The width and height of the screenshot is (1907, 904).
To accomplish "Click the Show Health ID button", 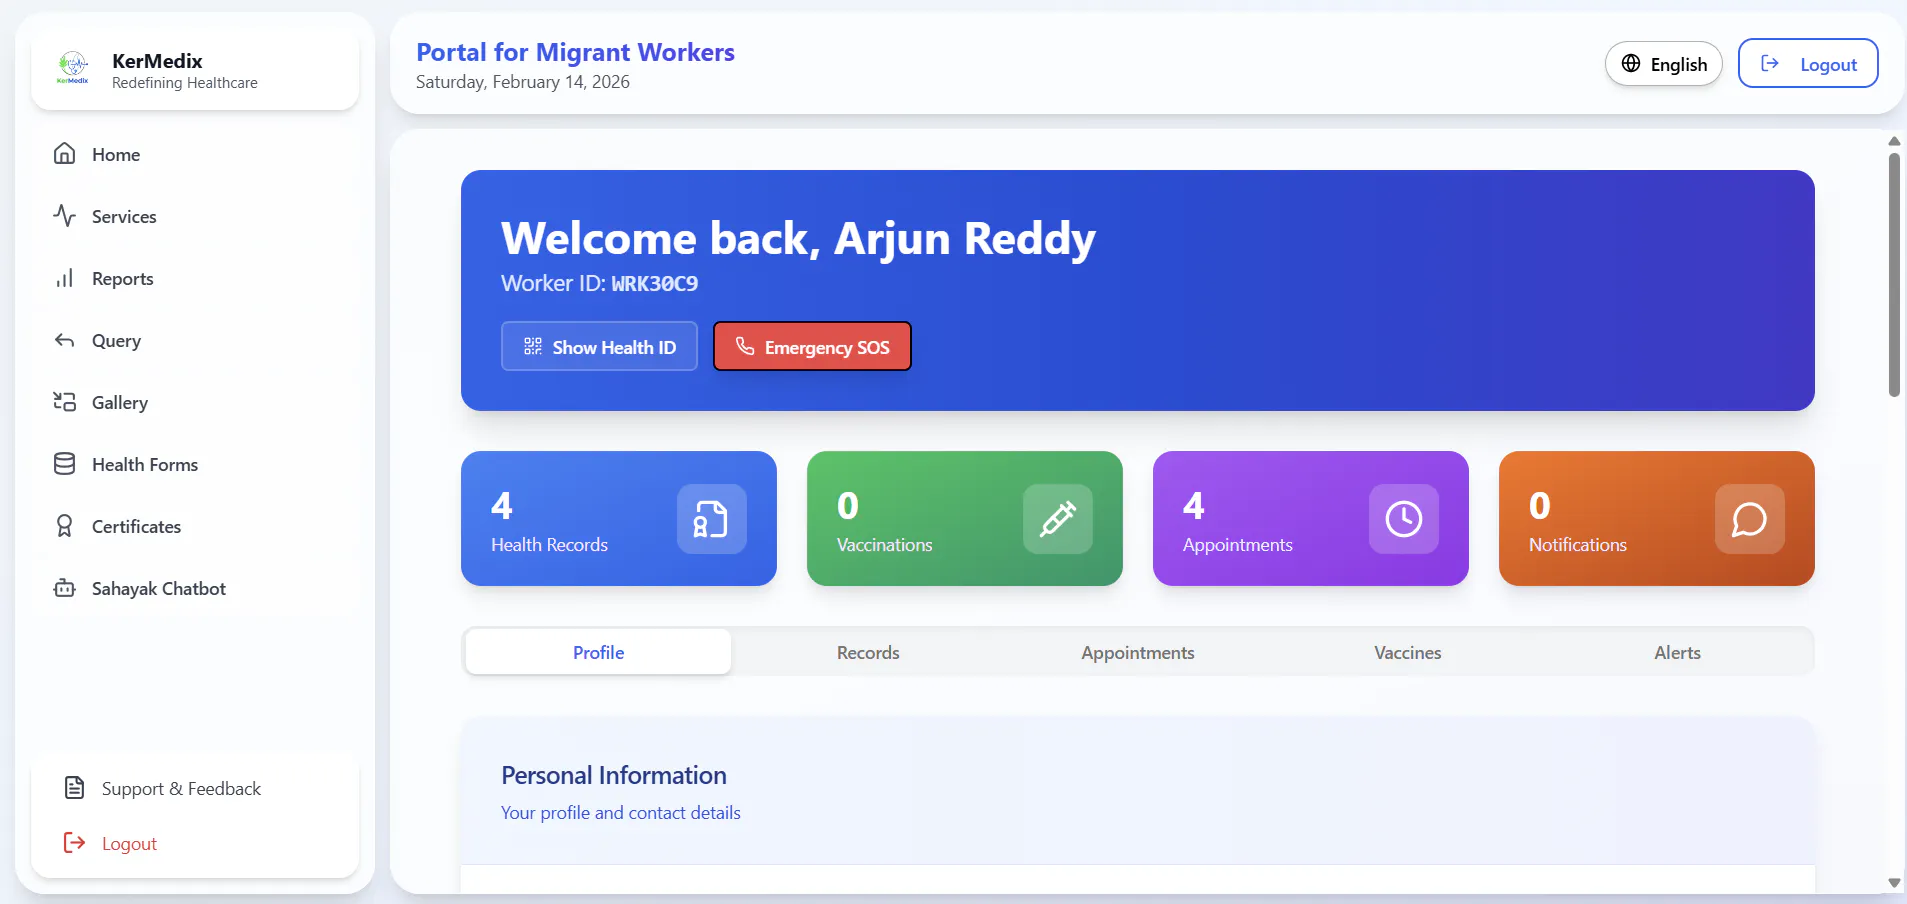I will pos(599,346).
